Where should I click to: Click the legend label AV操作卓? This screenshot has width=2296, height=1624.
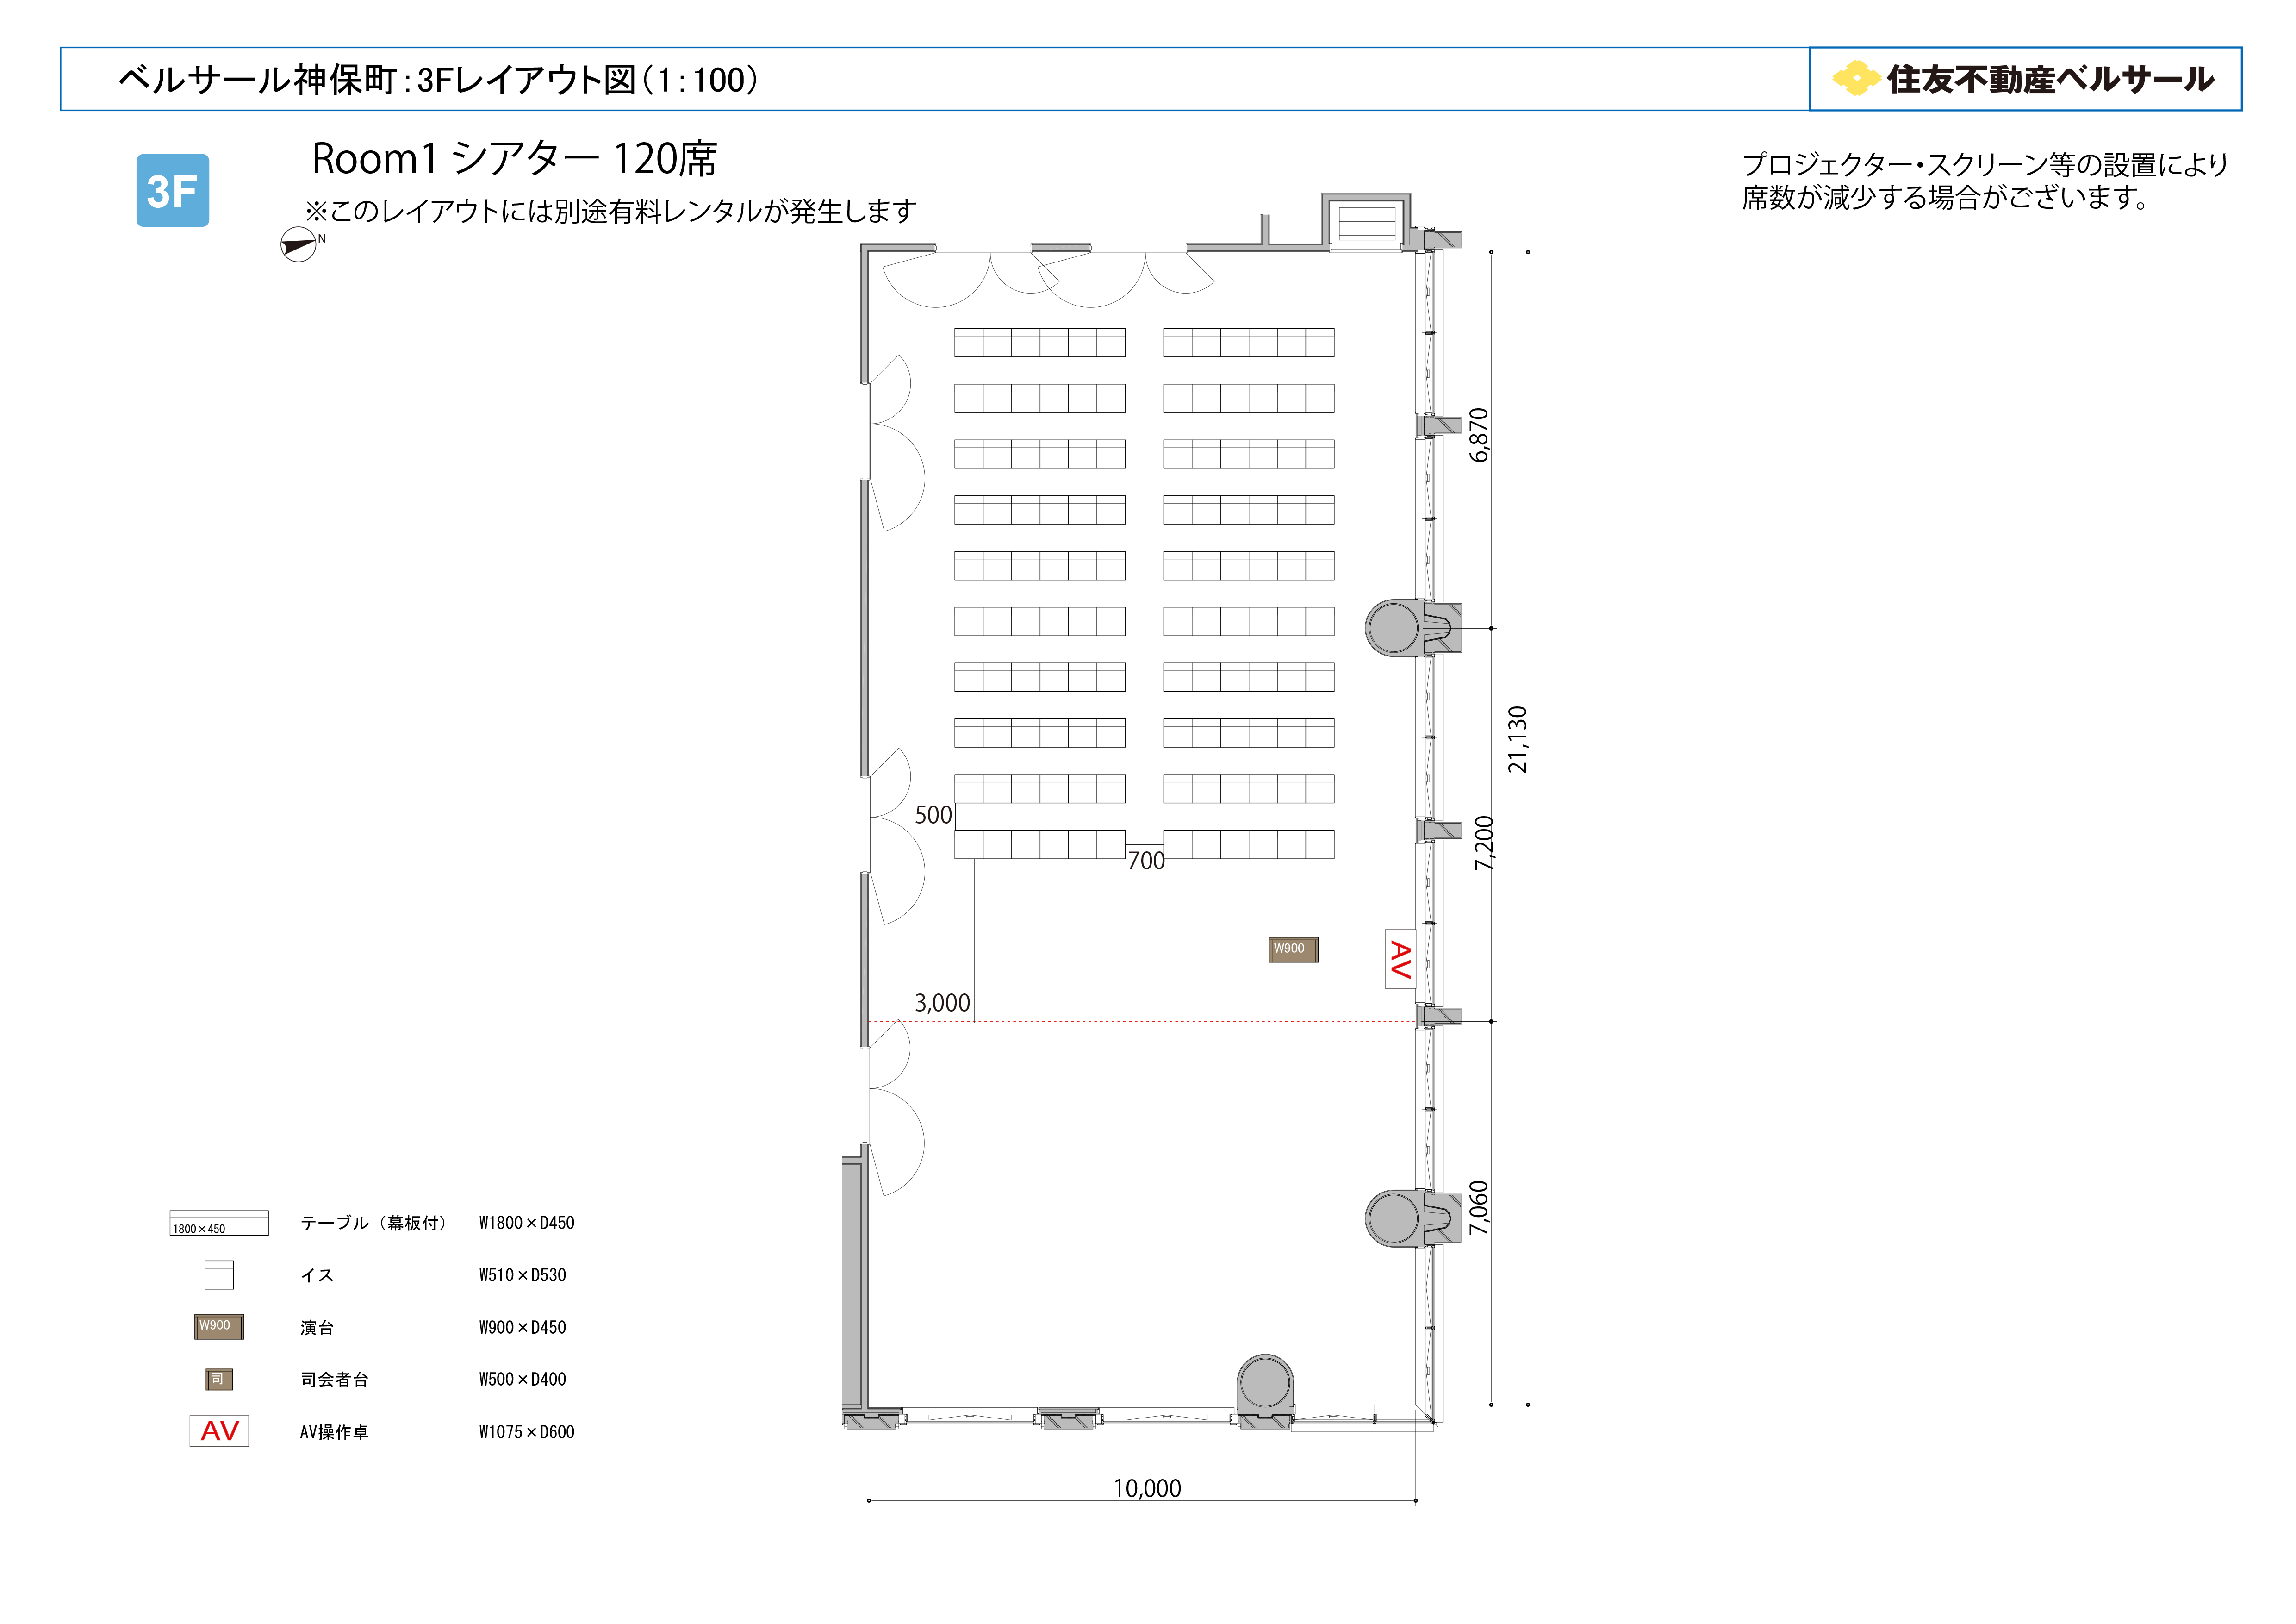(x=334, y=1432)
